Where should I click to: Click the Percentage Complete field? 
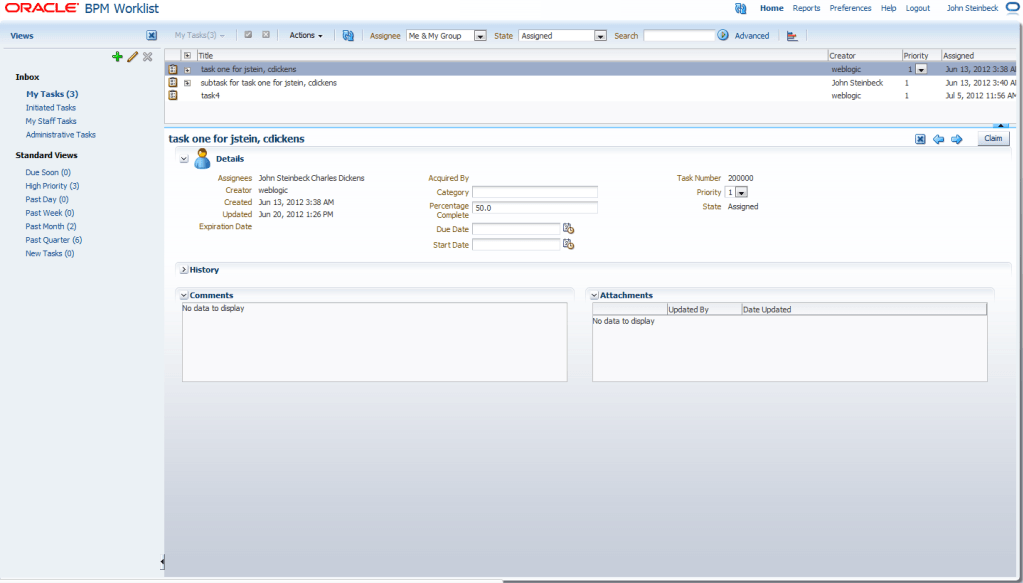[x=534, y=207]
